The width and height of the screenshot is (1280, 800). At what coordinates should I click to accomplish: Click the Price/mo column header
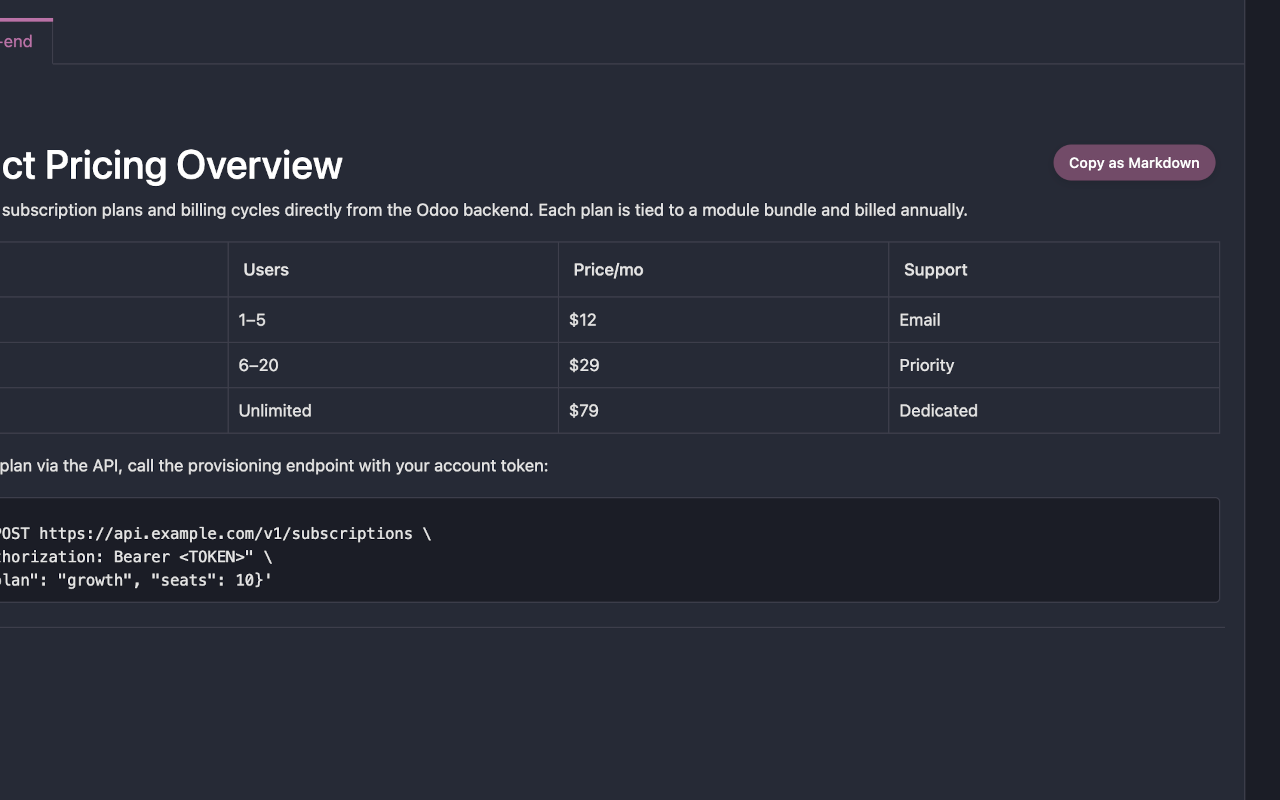tap(723, 270)
